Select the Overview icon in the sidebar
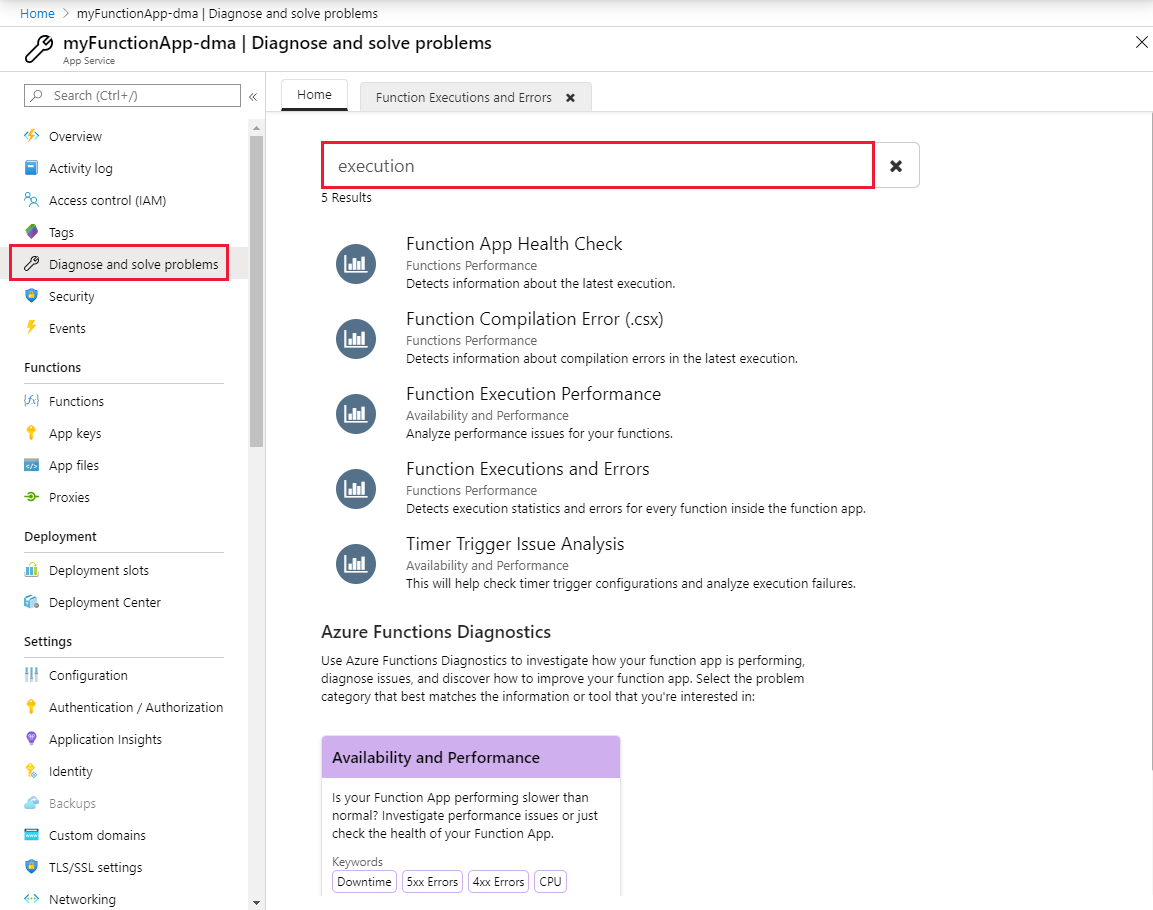Screen dimensions: 1153x910 point(33,136)
